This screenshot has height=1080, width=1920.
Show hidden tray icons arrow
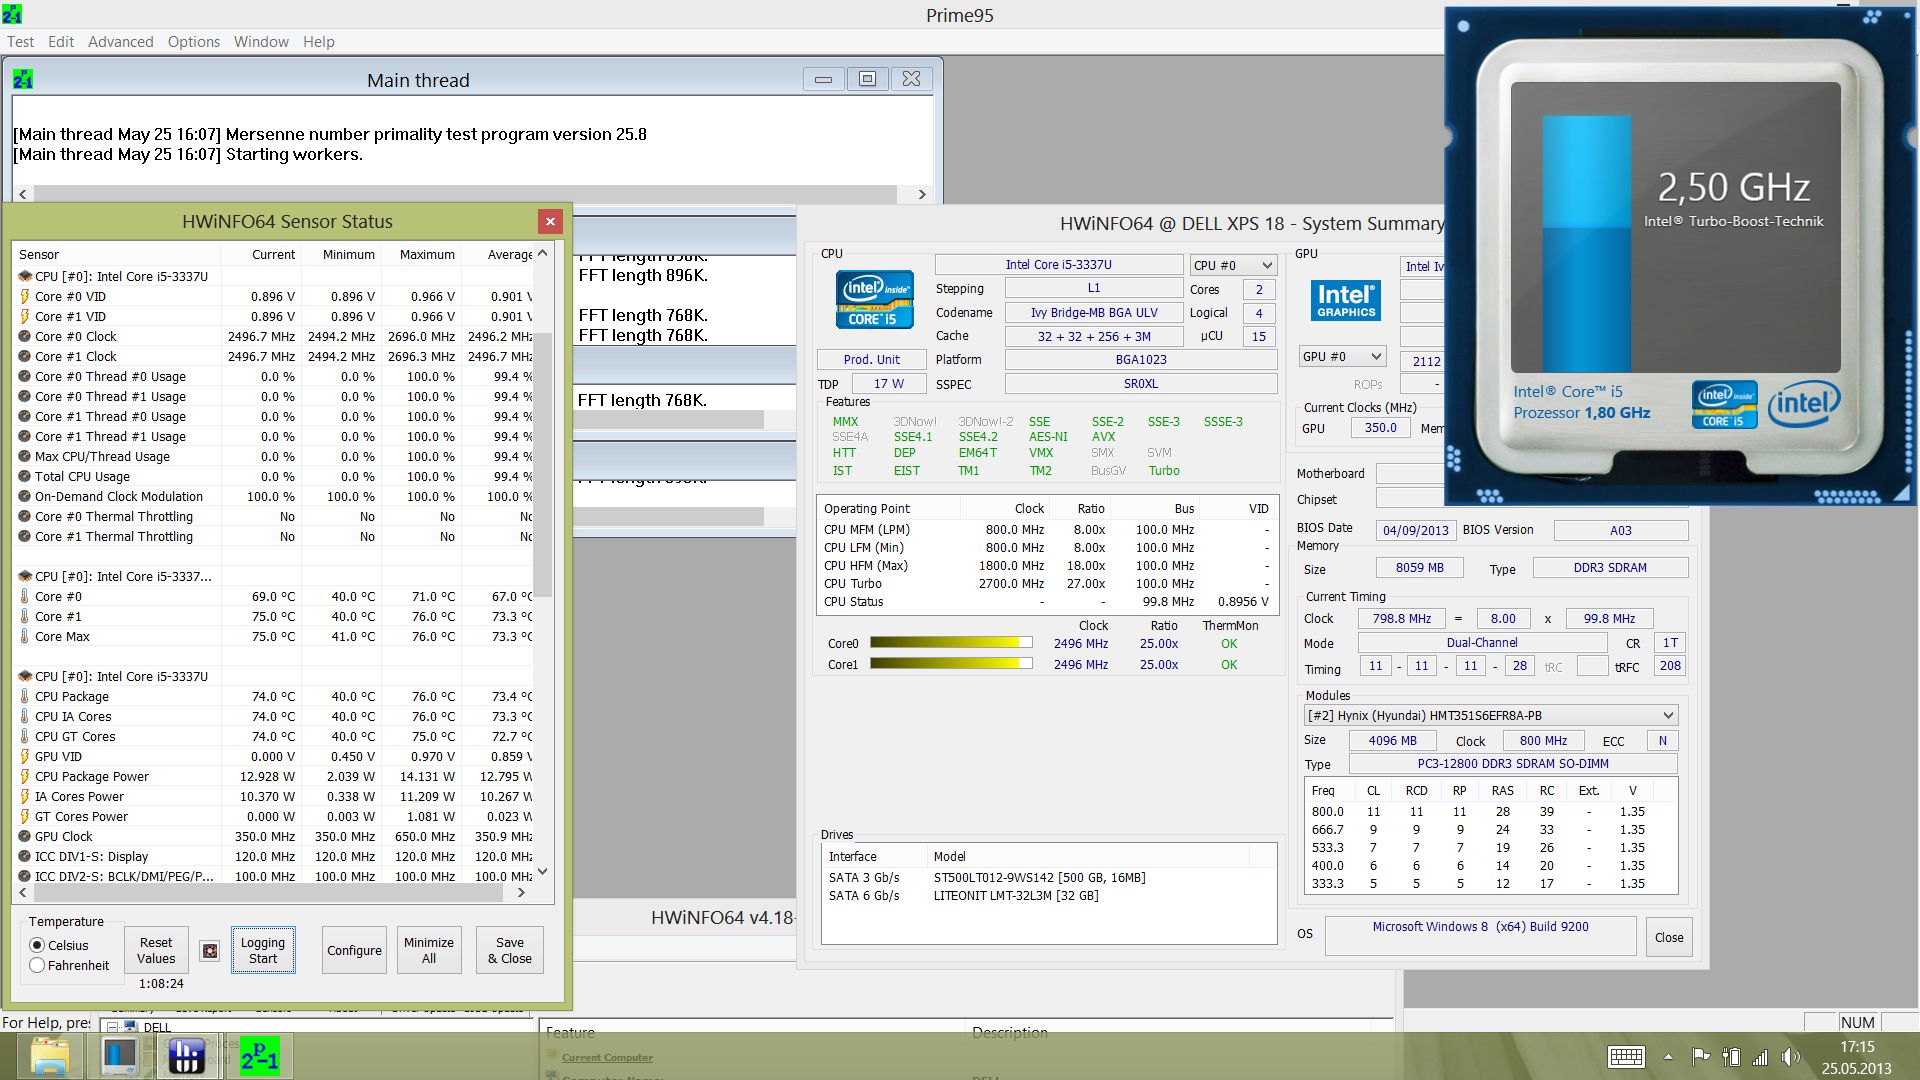[x=1668, y=1057]
